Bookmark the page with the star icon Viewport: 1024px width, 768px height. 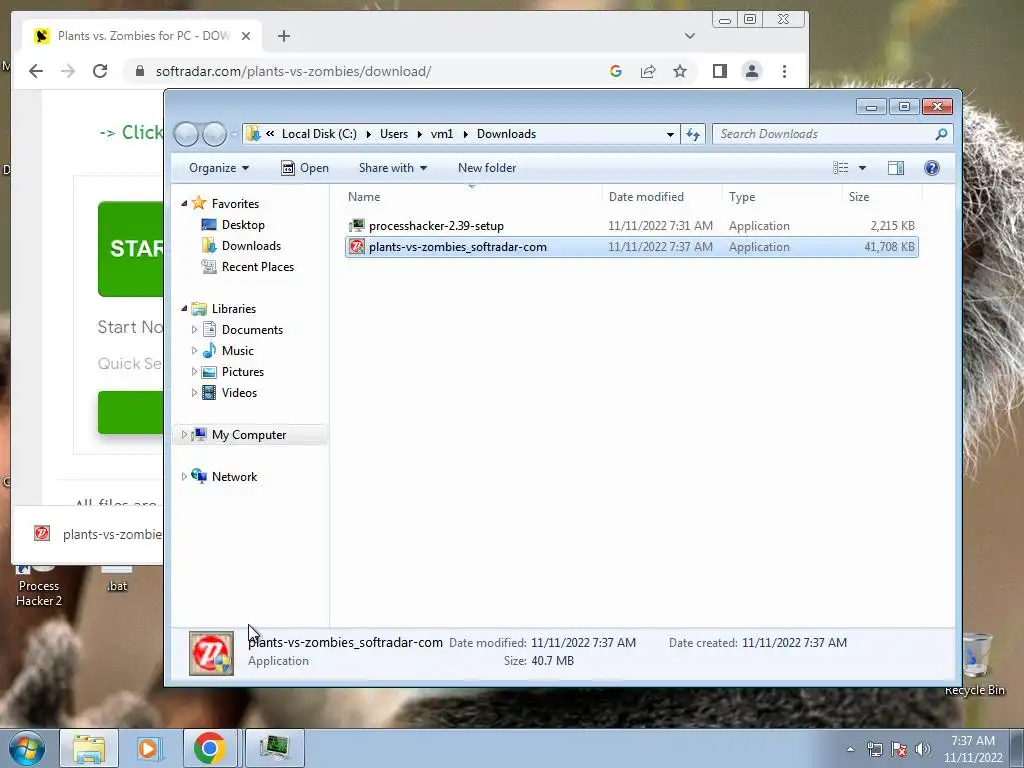(x=680, y=71)
